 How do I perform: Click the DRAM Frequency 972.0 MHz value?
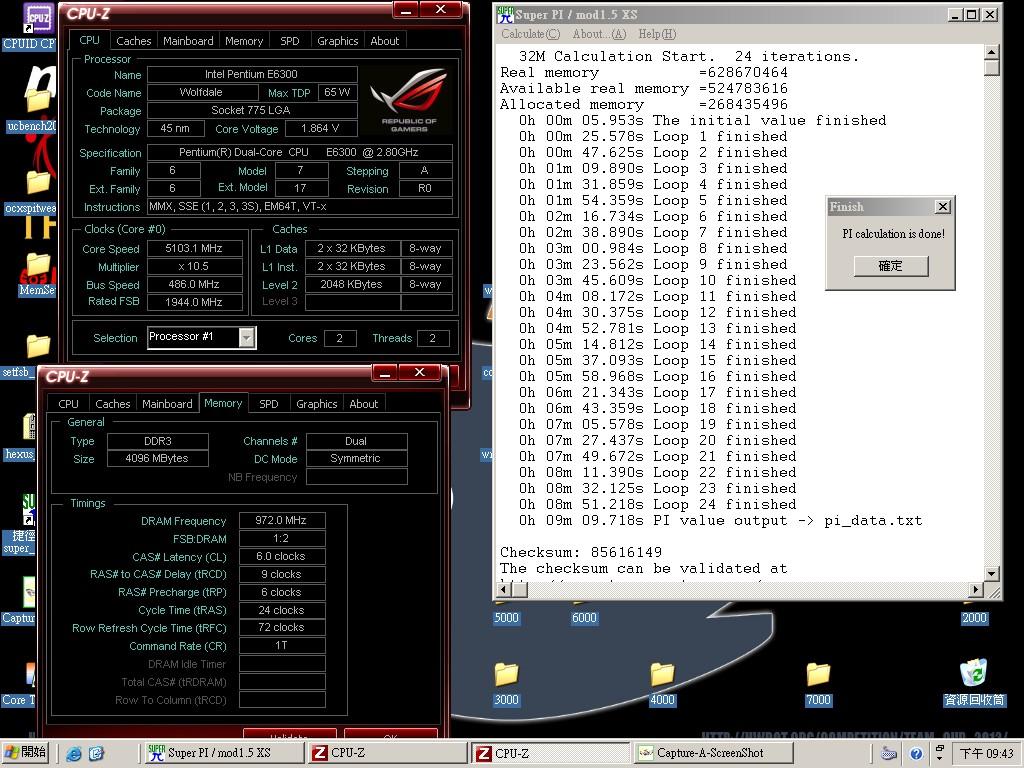tap(281, 520)
